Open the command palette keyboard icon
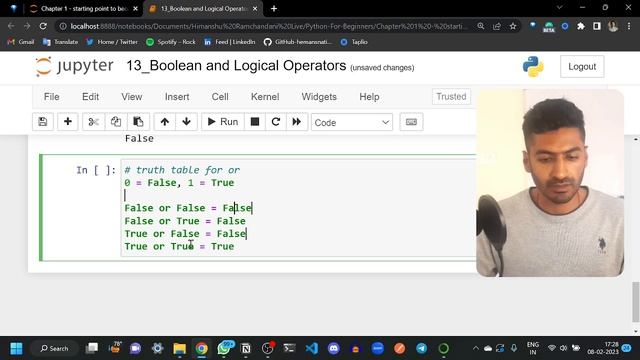Image resolution: width=640 pixels, height=360 pixels. 411,122
